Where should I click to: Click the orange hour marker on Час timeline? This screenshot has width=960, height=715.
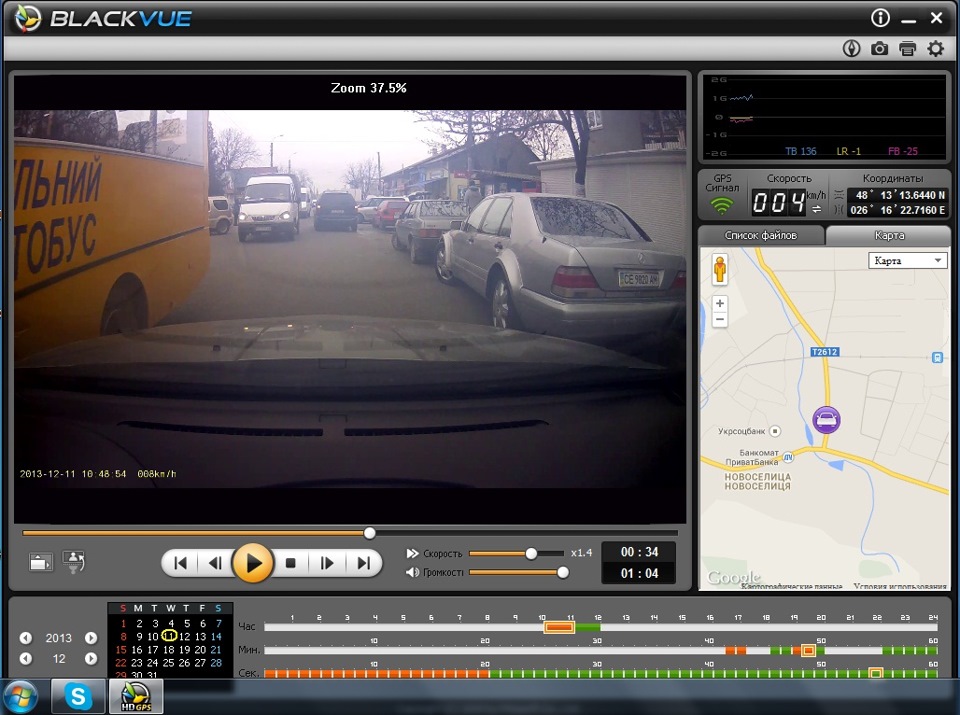click(x=560, y=627)
